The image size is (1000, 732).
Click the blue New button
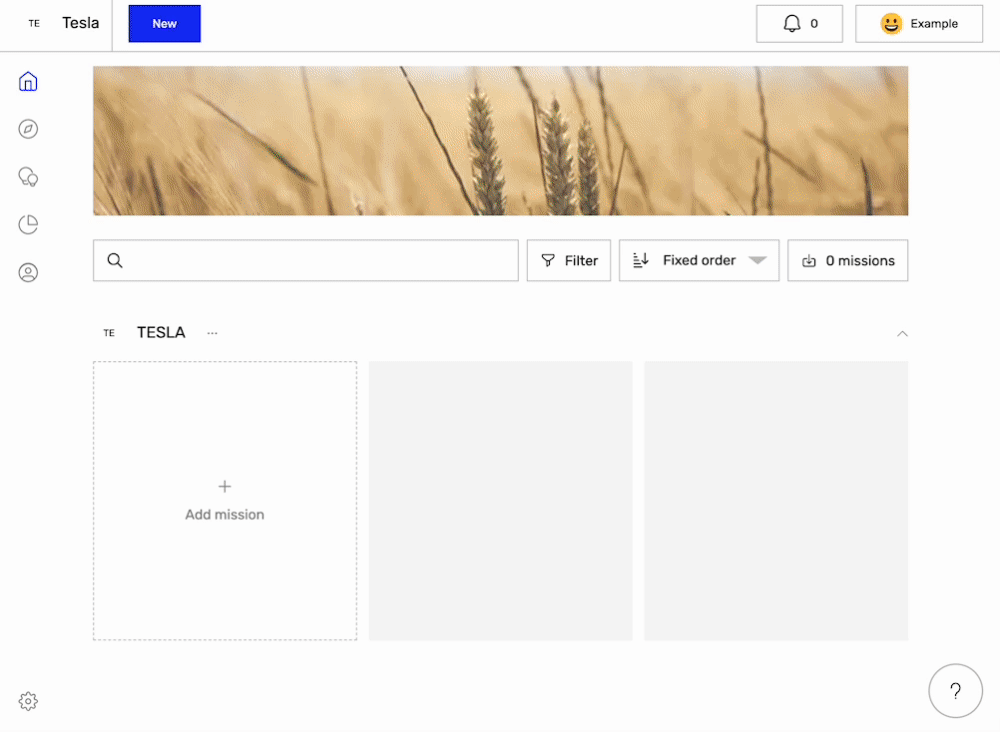pyautogui.click(x=165, y=24)
